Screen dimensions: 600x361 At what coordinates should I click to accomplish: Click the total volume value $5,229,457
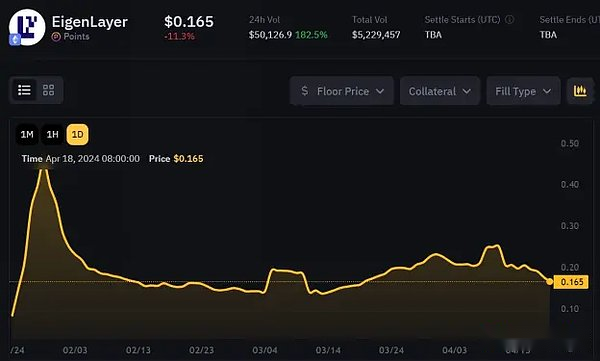point(376,35)
